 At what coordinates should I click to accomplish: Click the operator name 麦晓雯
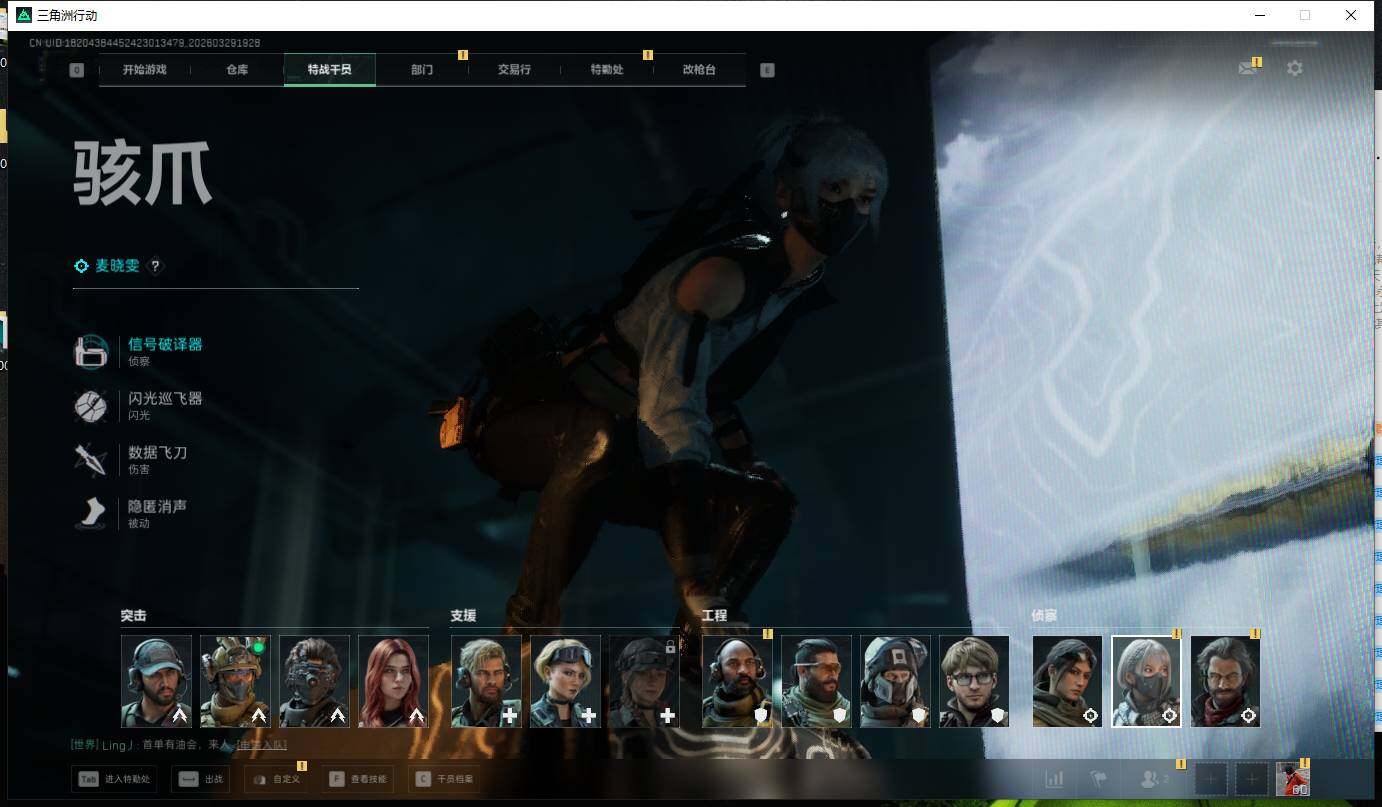[117, 266]
